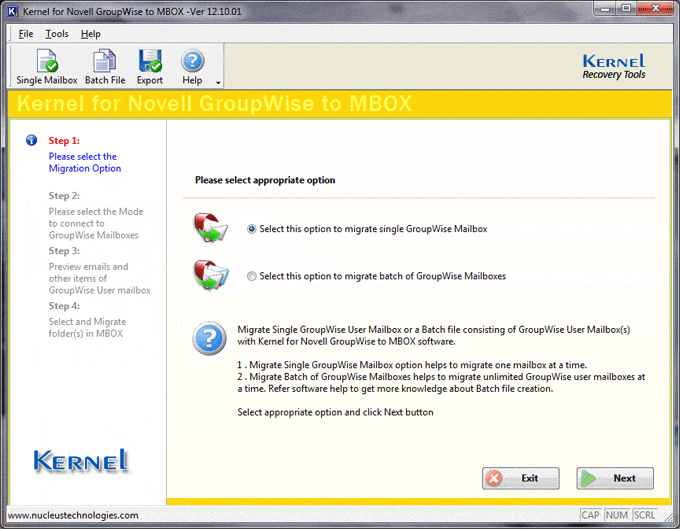This screenshot has height=530, width=680.
Task: Click 'Please select the Migration Option' text
Action: click(85, 163)
